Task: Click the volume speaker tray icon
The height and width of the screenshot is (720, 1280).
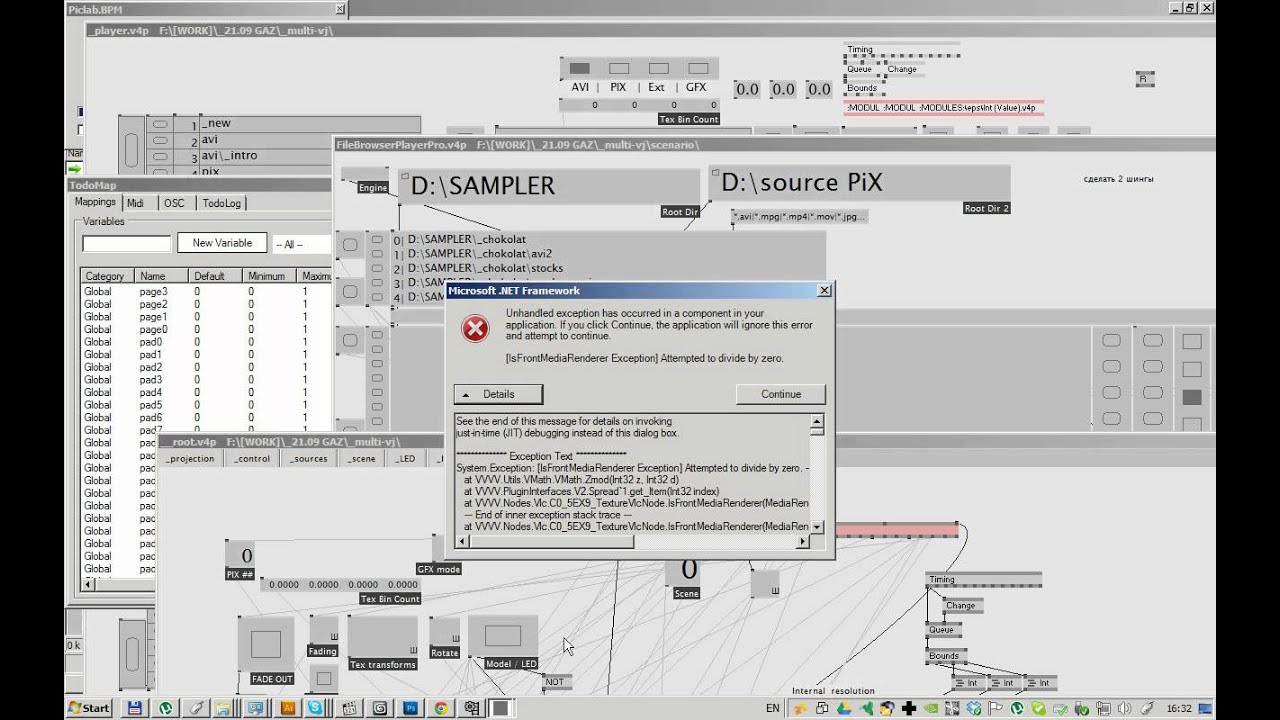Action: point(1124,708)
